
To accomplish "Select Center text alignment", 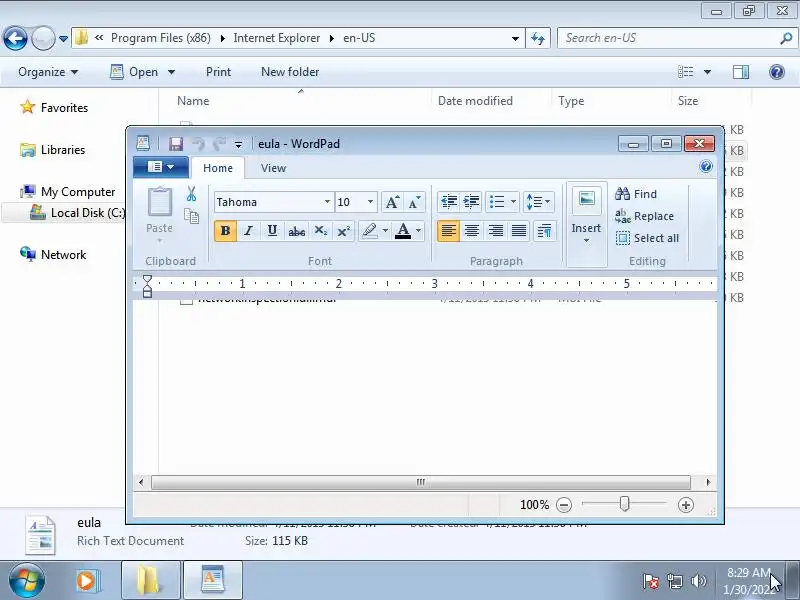I will [x=472, y=231].
